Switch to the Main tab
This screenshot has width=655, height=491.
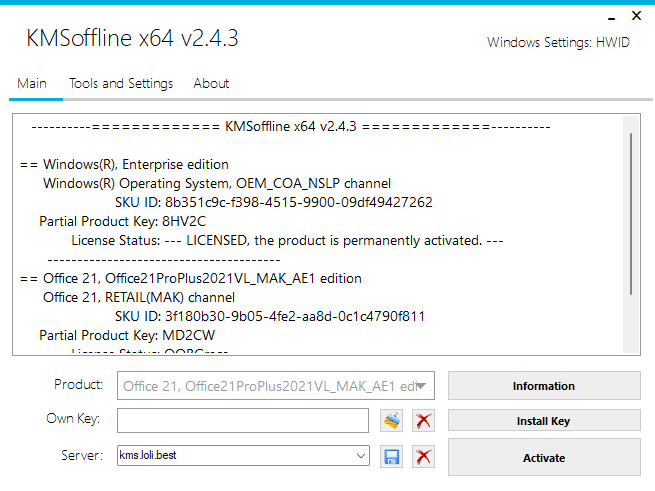[32, 84]
